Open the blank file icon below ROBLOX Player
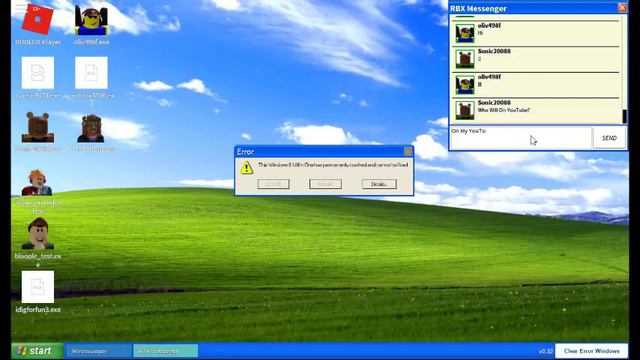 coord(38,73)
